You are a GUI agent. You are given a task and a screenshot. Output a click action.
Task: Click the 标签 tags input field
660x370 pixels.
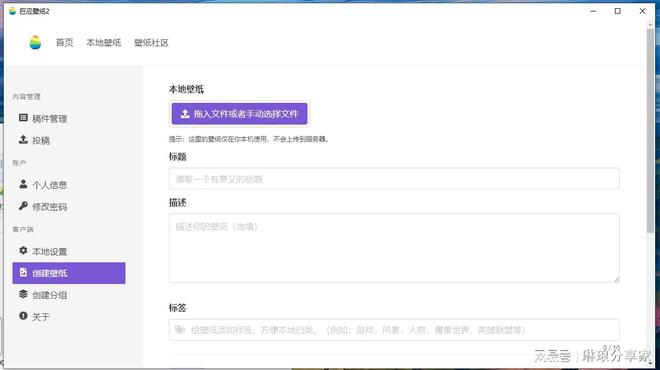click(394, 330)
